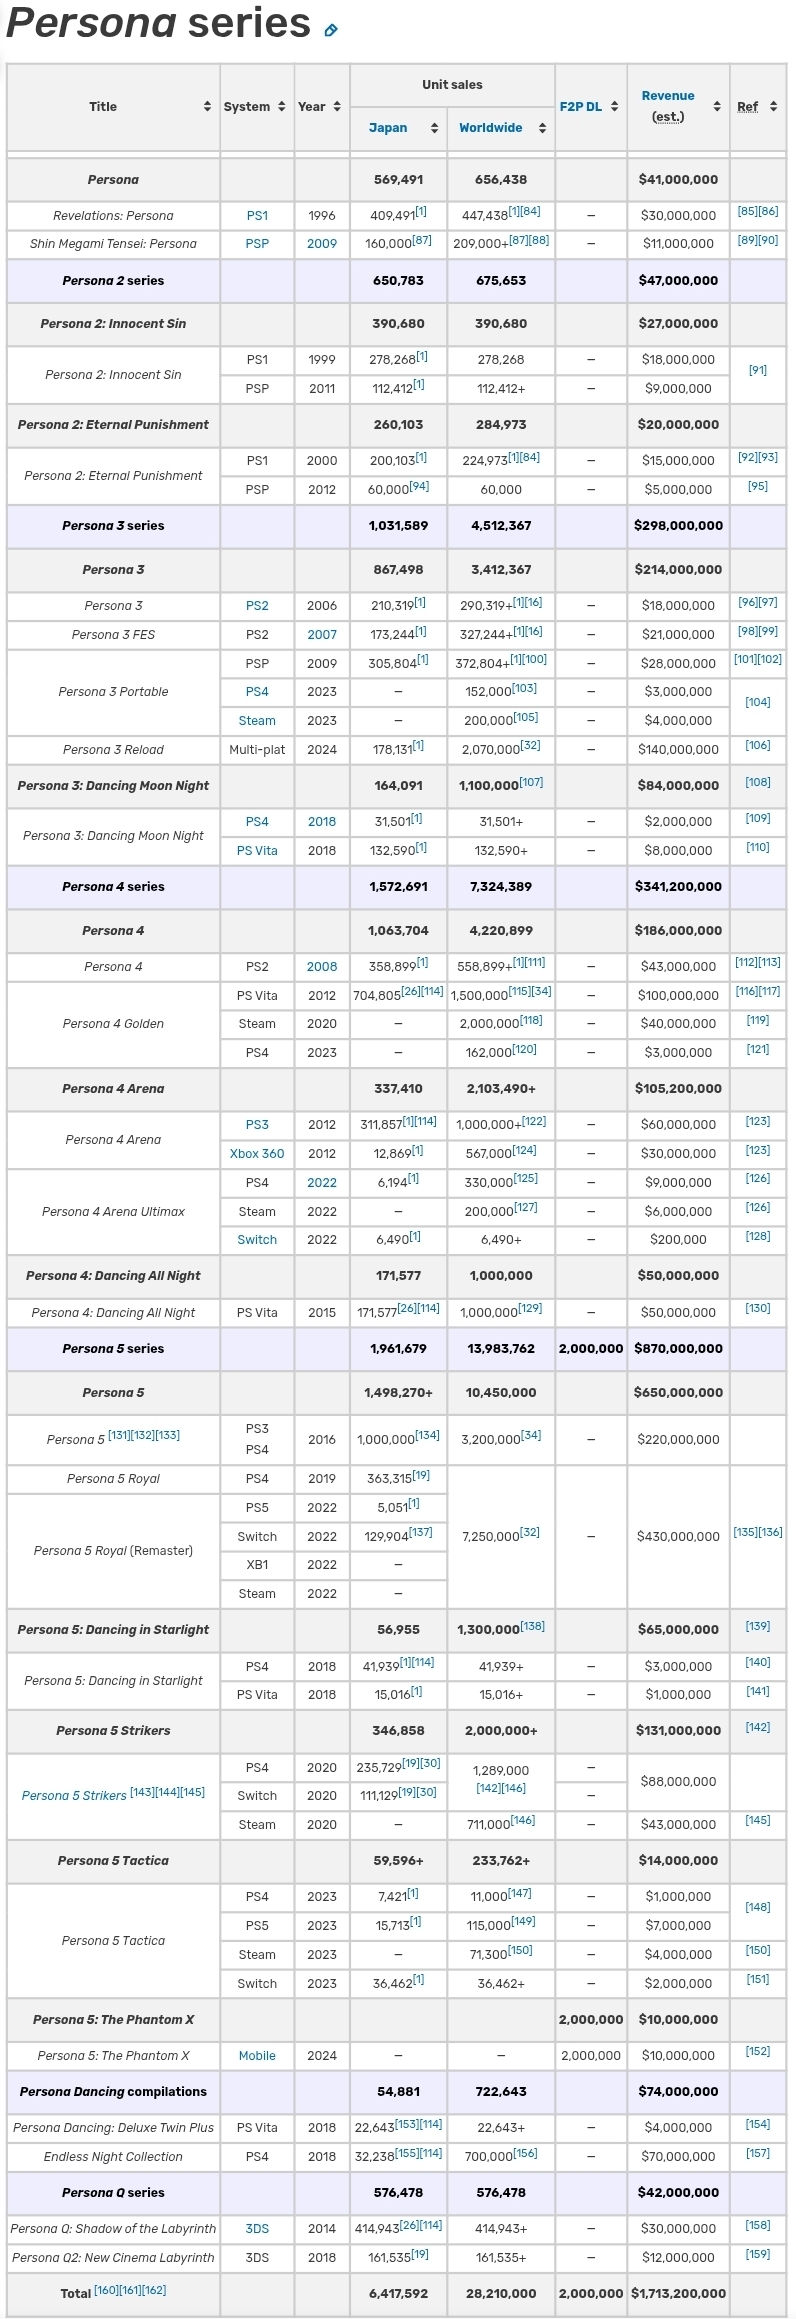Click the 3DS link for Shadow of the Labyrinth
Viewport: 796px width, 2319px height.
point(257,2229)
